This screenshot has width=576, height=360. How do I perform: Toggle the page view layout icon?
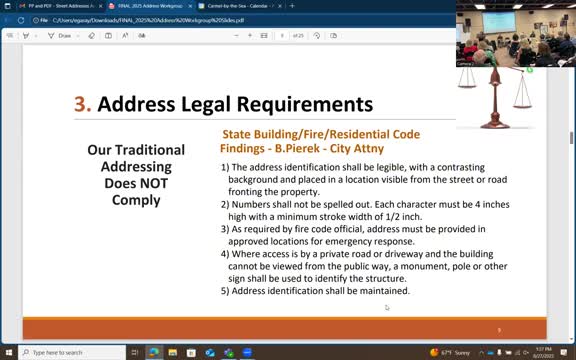pyautogui.click(x=333, y=36)
